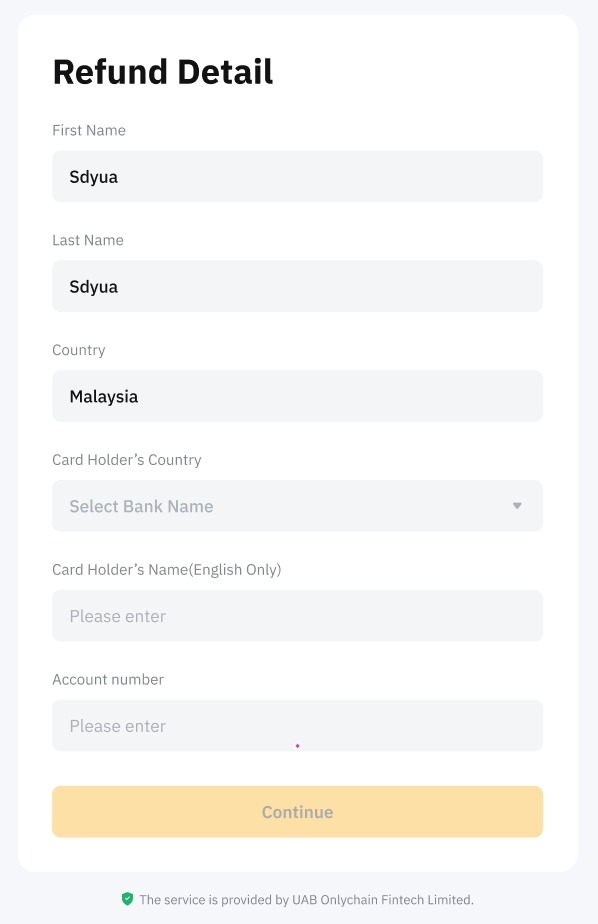598x924 pixels.
Task: Click the Last Name input field
Action: click(x=298, y=286)
